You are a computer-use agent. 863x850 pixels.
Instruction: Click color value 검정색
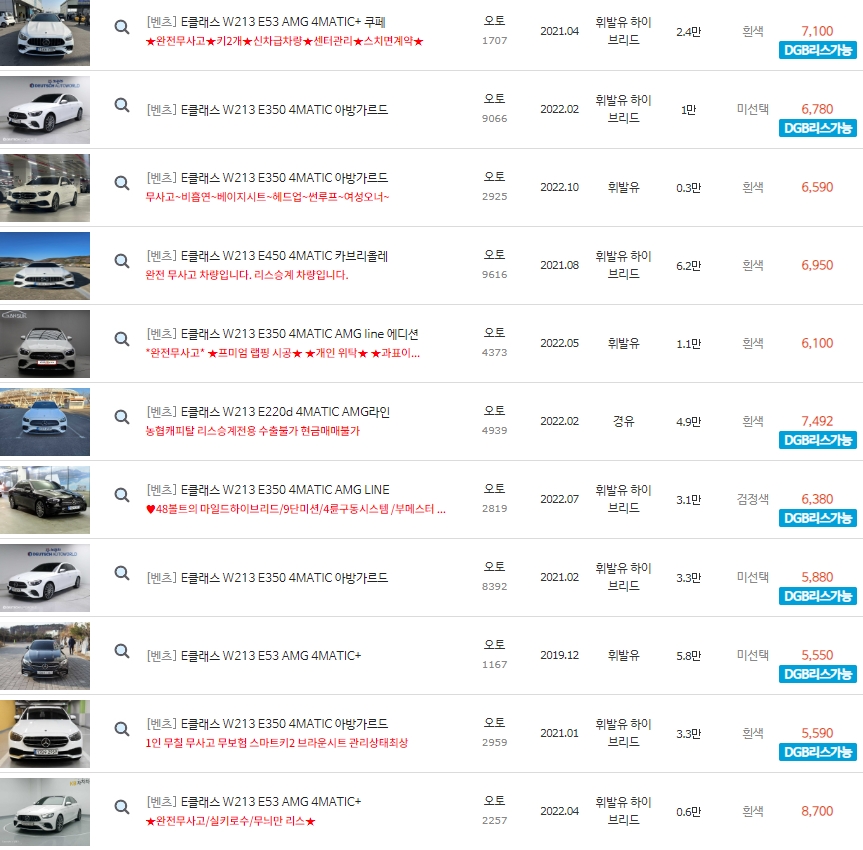click(x=752, y=499)
